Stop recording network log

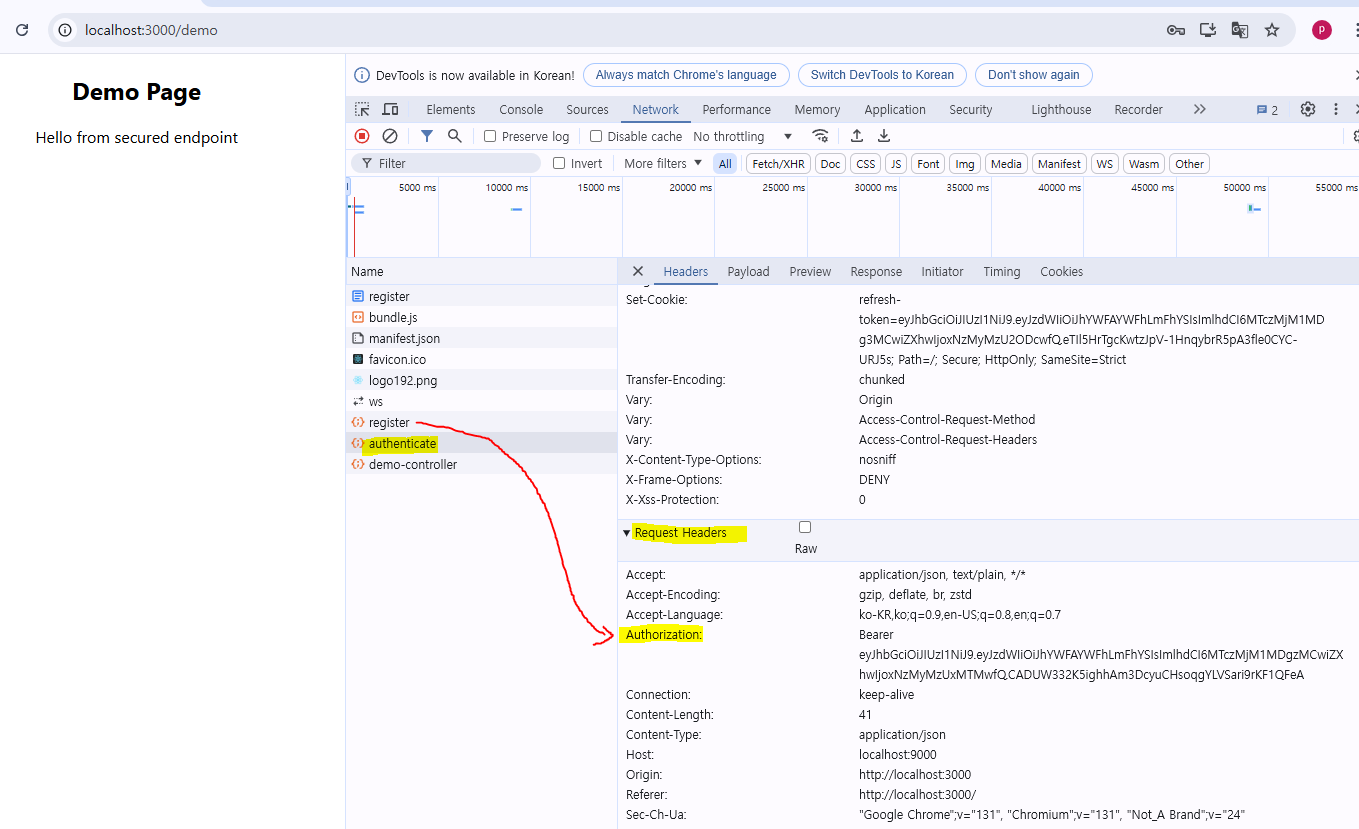coord(362,136)
